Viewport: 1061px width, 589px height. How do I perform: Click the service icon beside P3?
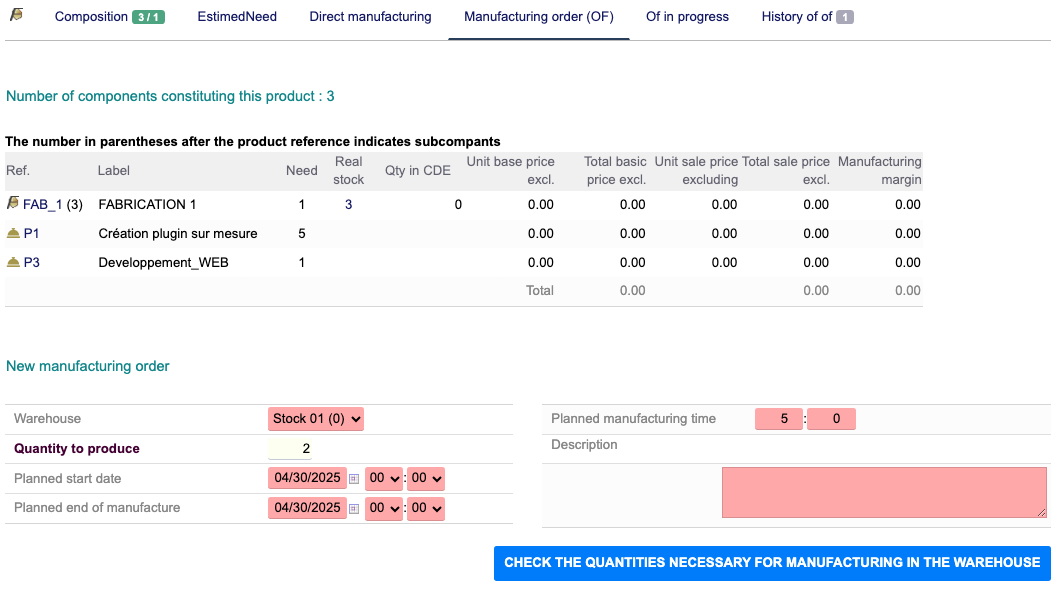tap(13, 262)
